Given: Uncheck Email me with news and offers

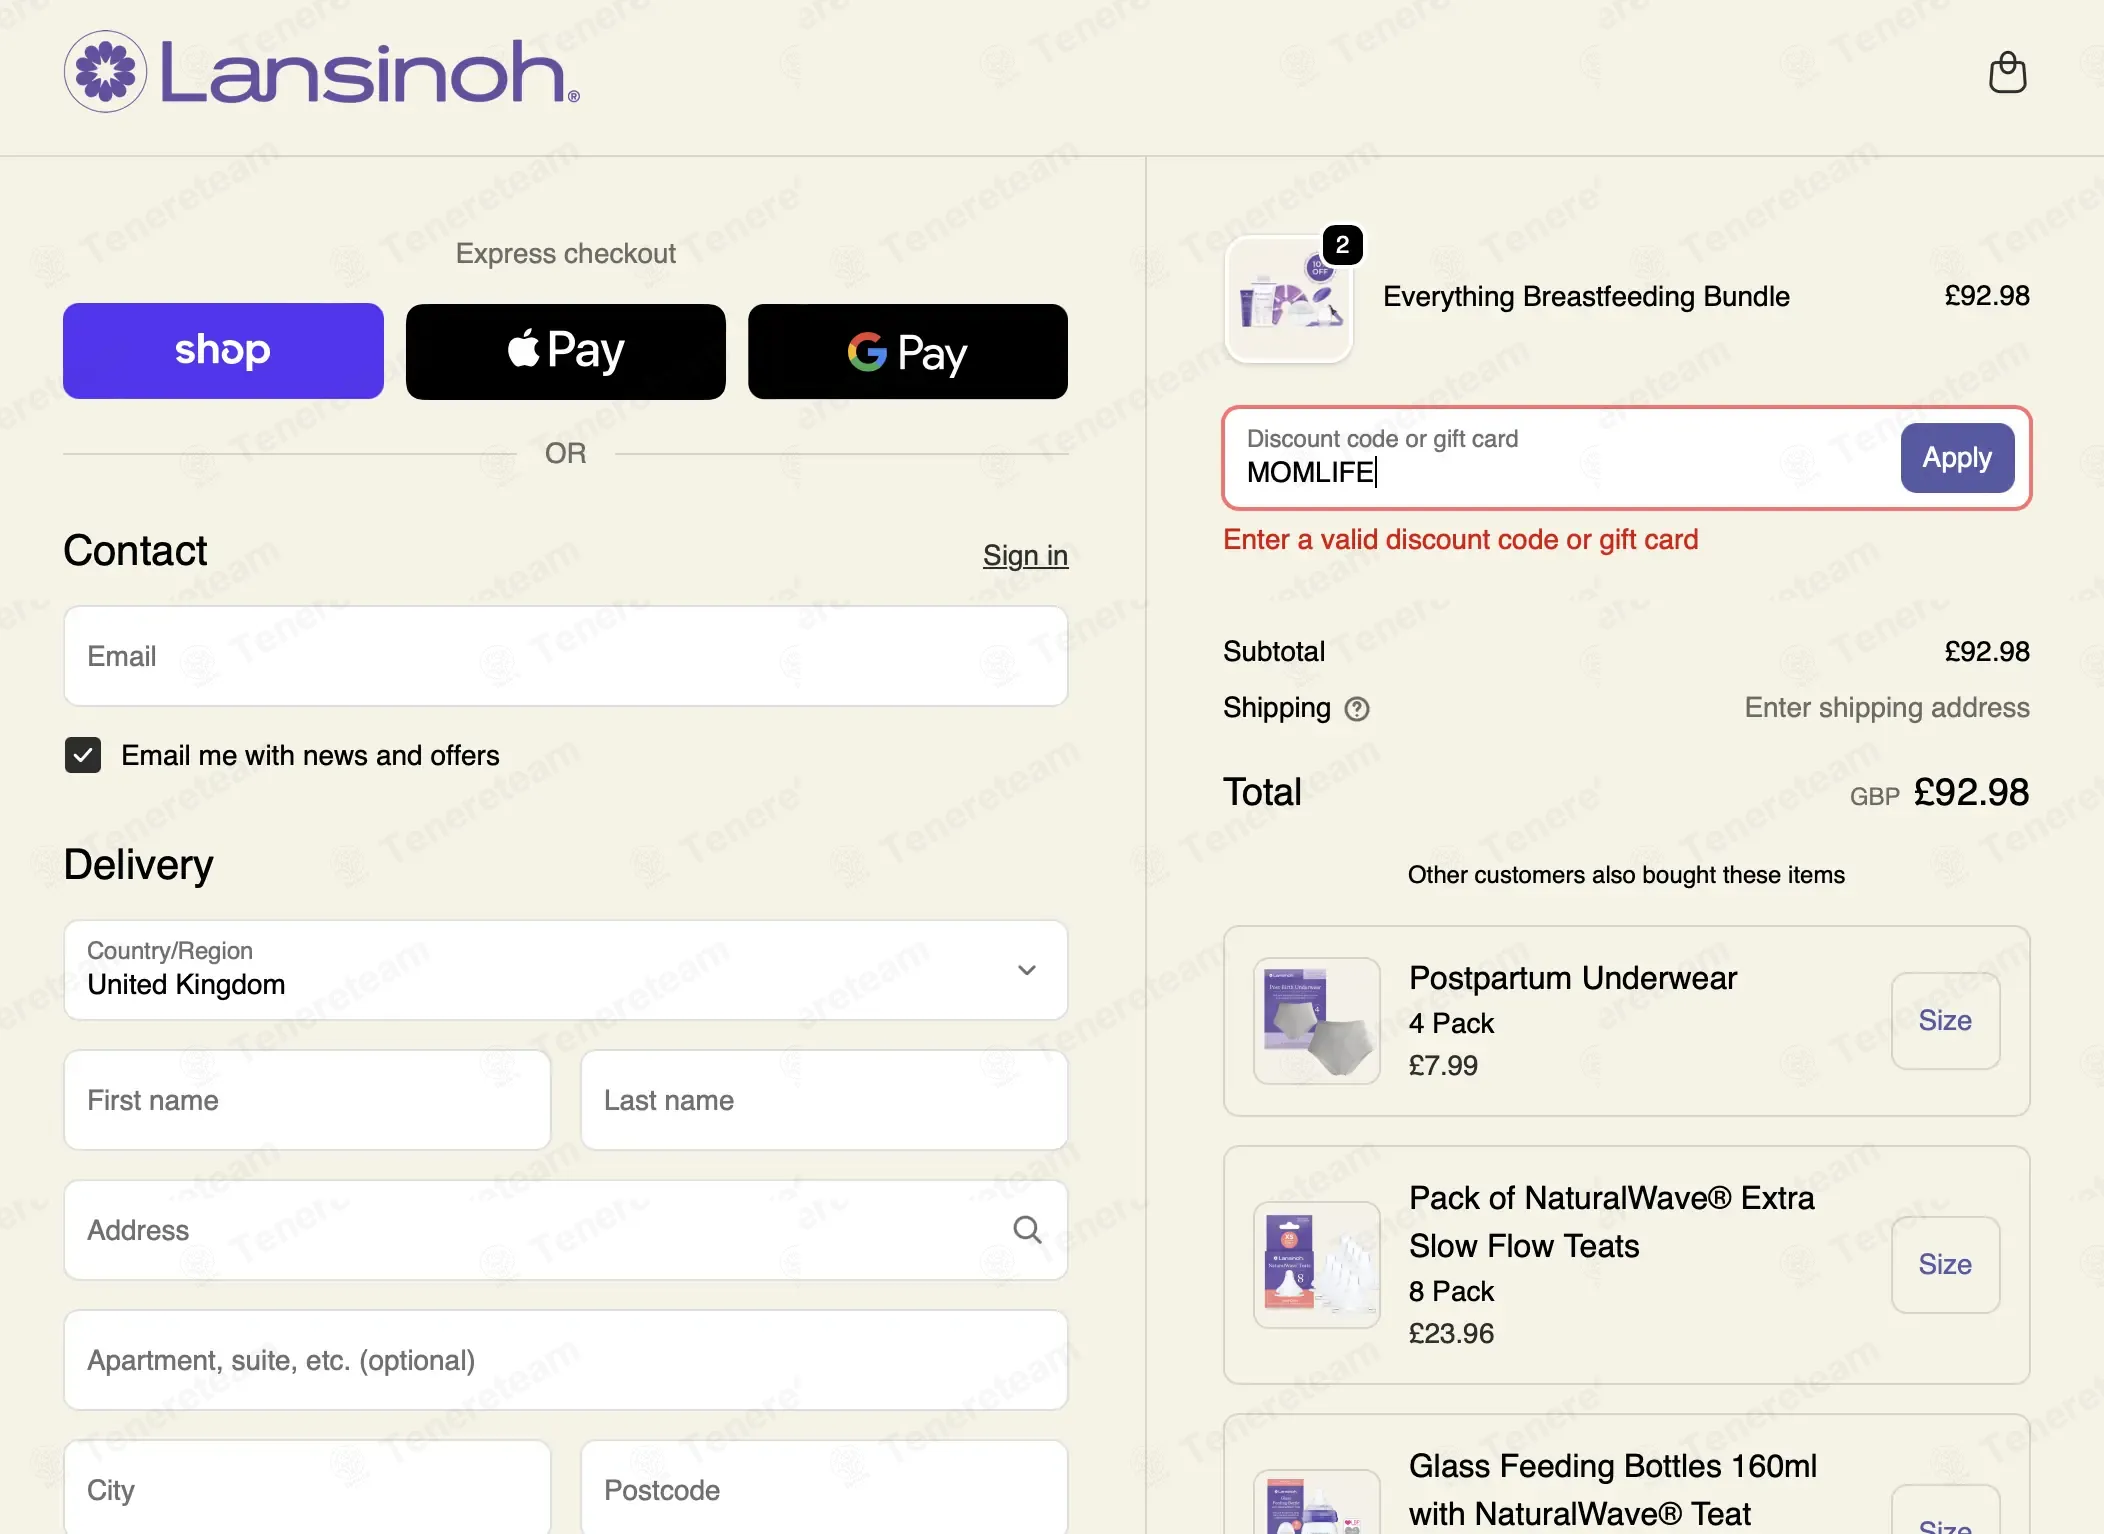Looking at the screenshot, I should pyautogui.click(x=83, y=755).
